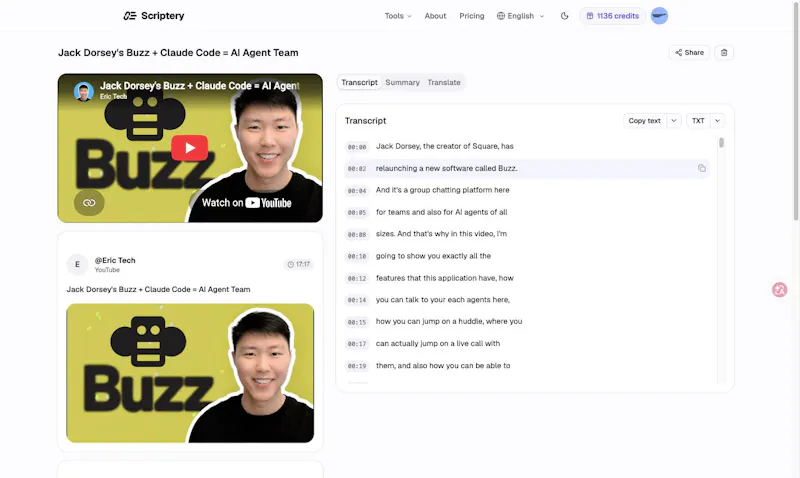The image size is (800, 478).
Task: Download the transcript as TXT
Action: [698, 121]
